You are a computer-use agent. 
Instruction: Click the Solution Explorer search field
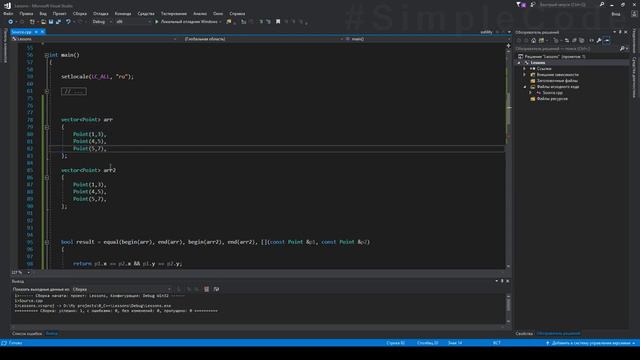(567, 49)
